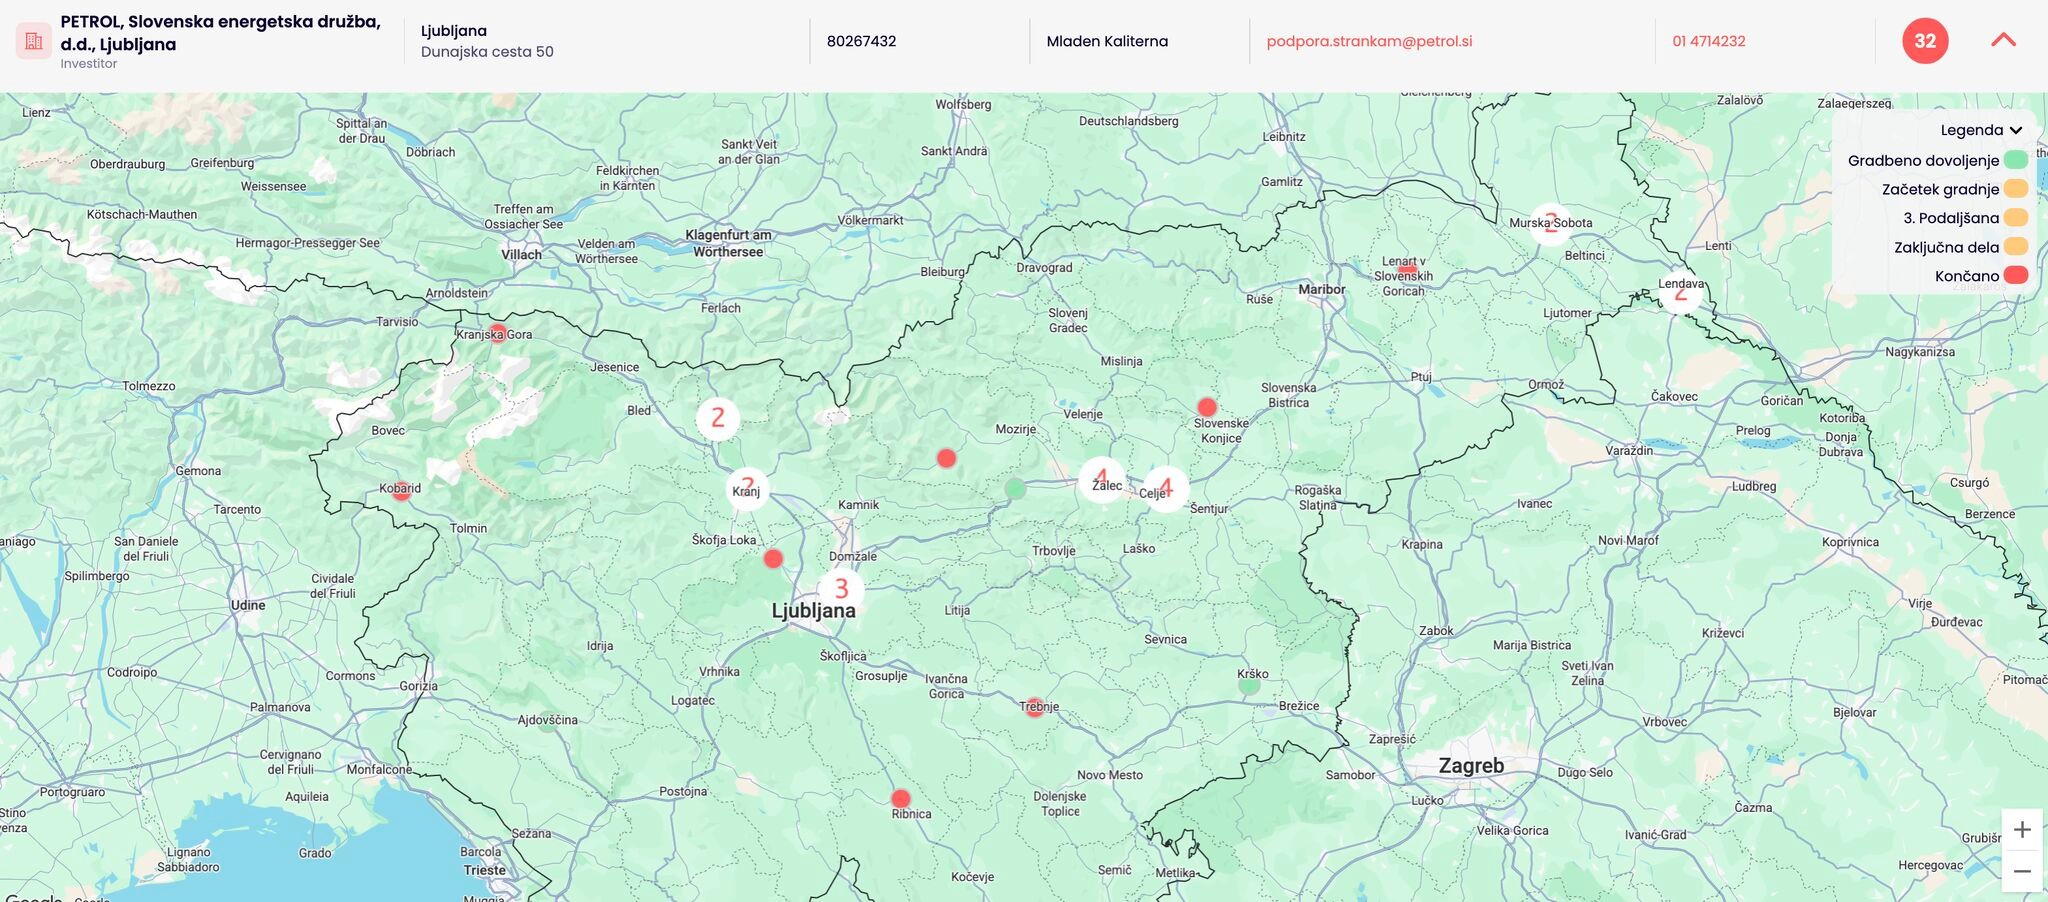Image resolution: width=2048 pixels, height=902 pixels.
Task: Open the cluster marker 4 at Celje
Action: click(x=1166, y=489)
